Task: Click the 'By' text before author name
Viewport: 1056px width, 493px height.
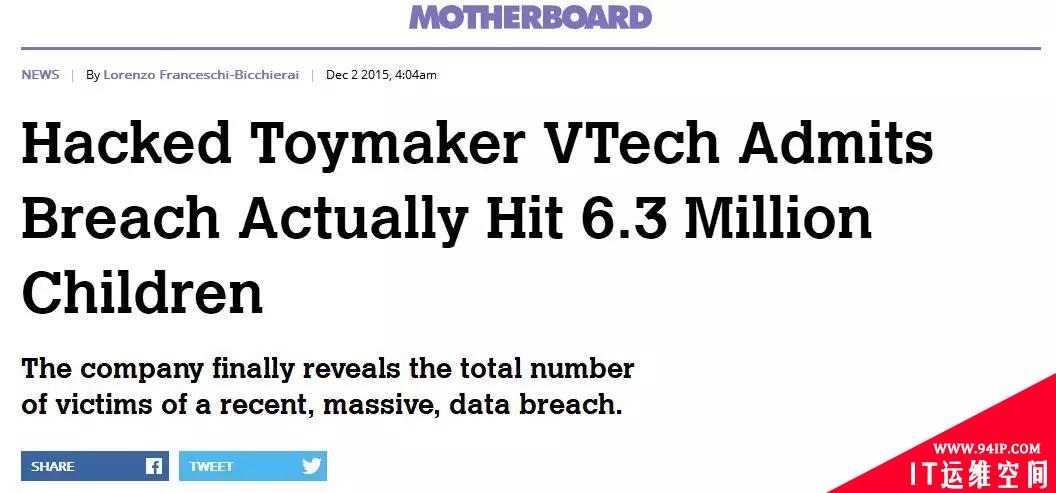Action: [x=93, y=75]
